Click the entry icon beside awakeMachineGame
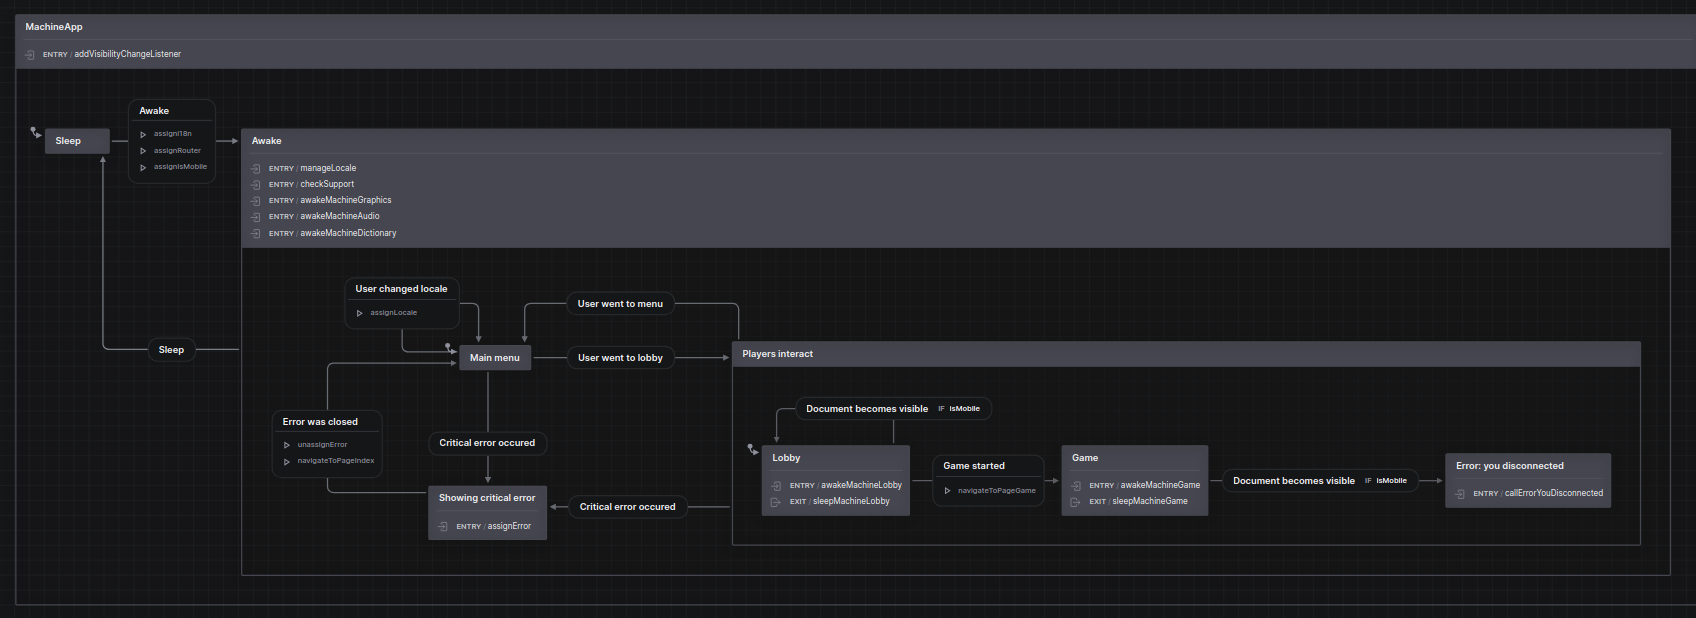The width and height of the screenshot is (1696, 618). pyautogui.click(x=1077, y=485)
